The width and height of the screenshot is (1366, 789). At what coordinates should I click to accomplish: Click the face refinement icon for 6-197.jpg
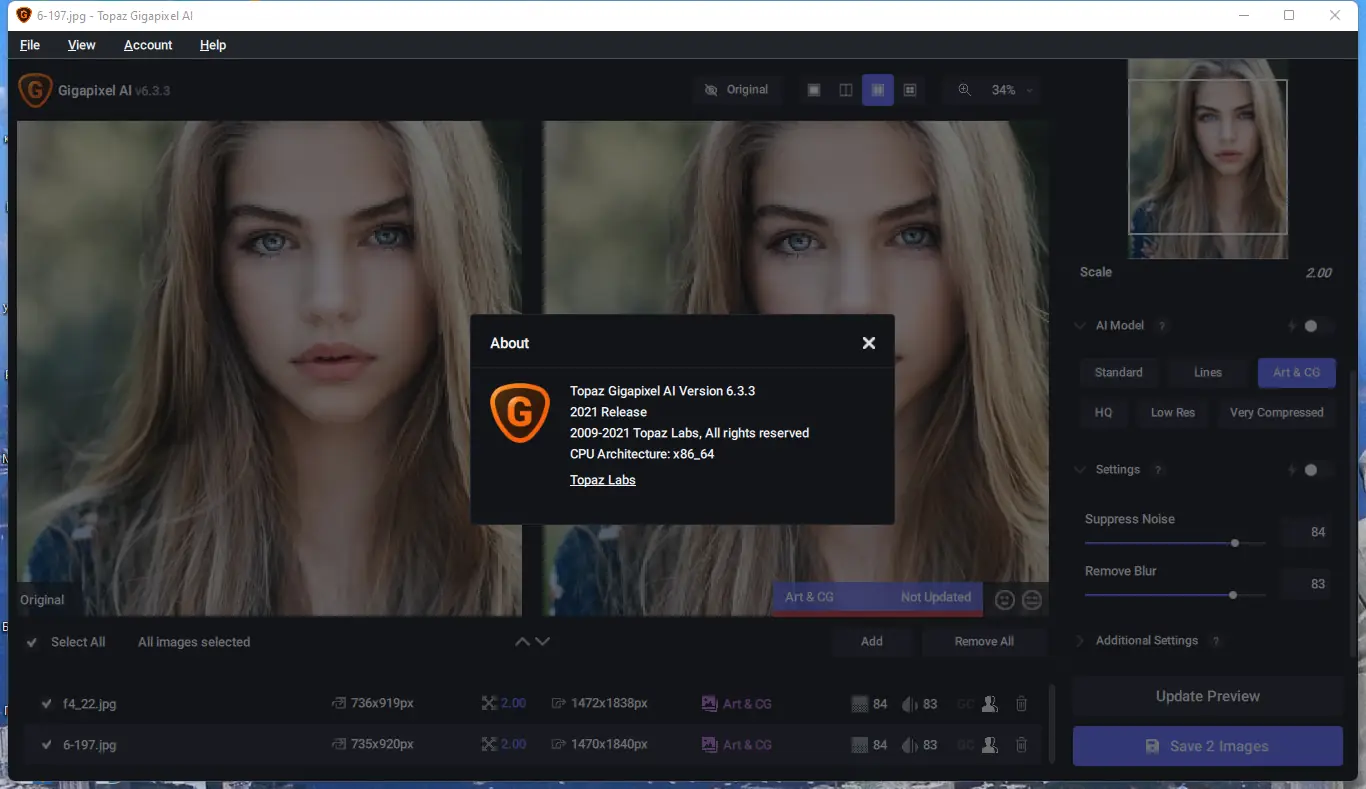pos(990,745)
